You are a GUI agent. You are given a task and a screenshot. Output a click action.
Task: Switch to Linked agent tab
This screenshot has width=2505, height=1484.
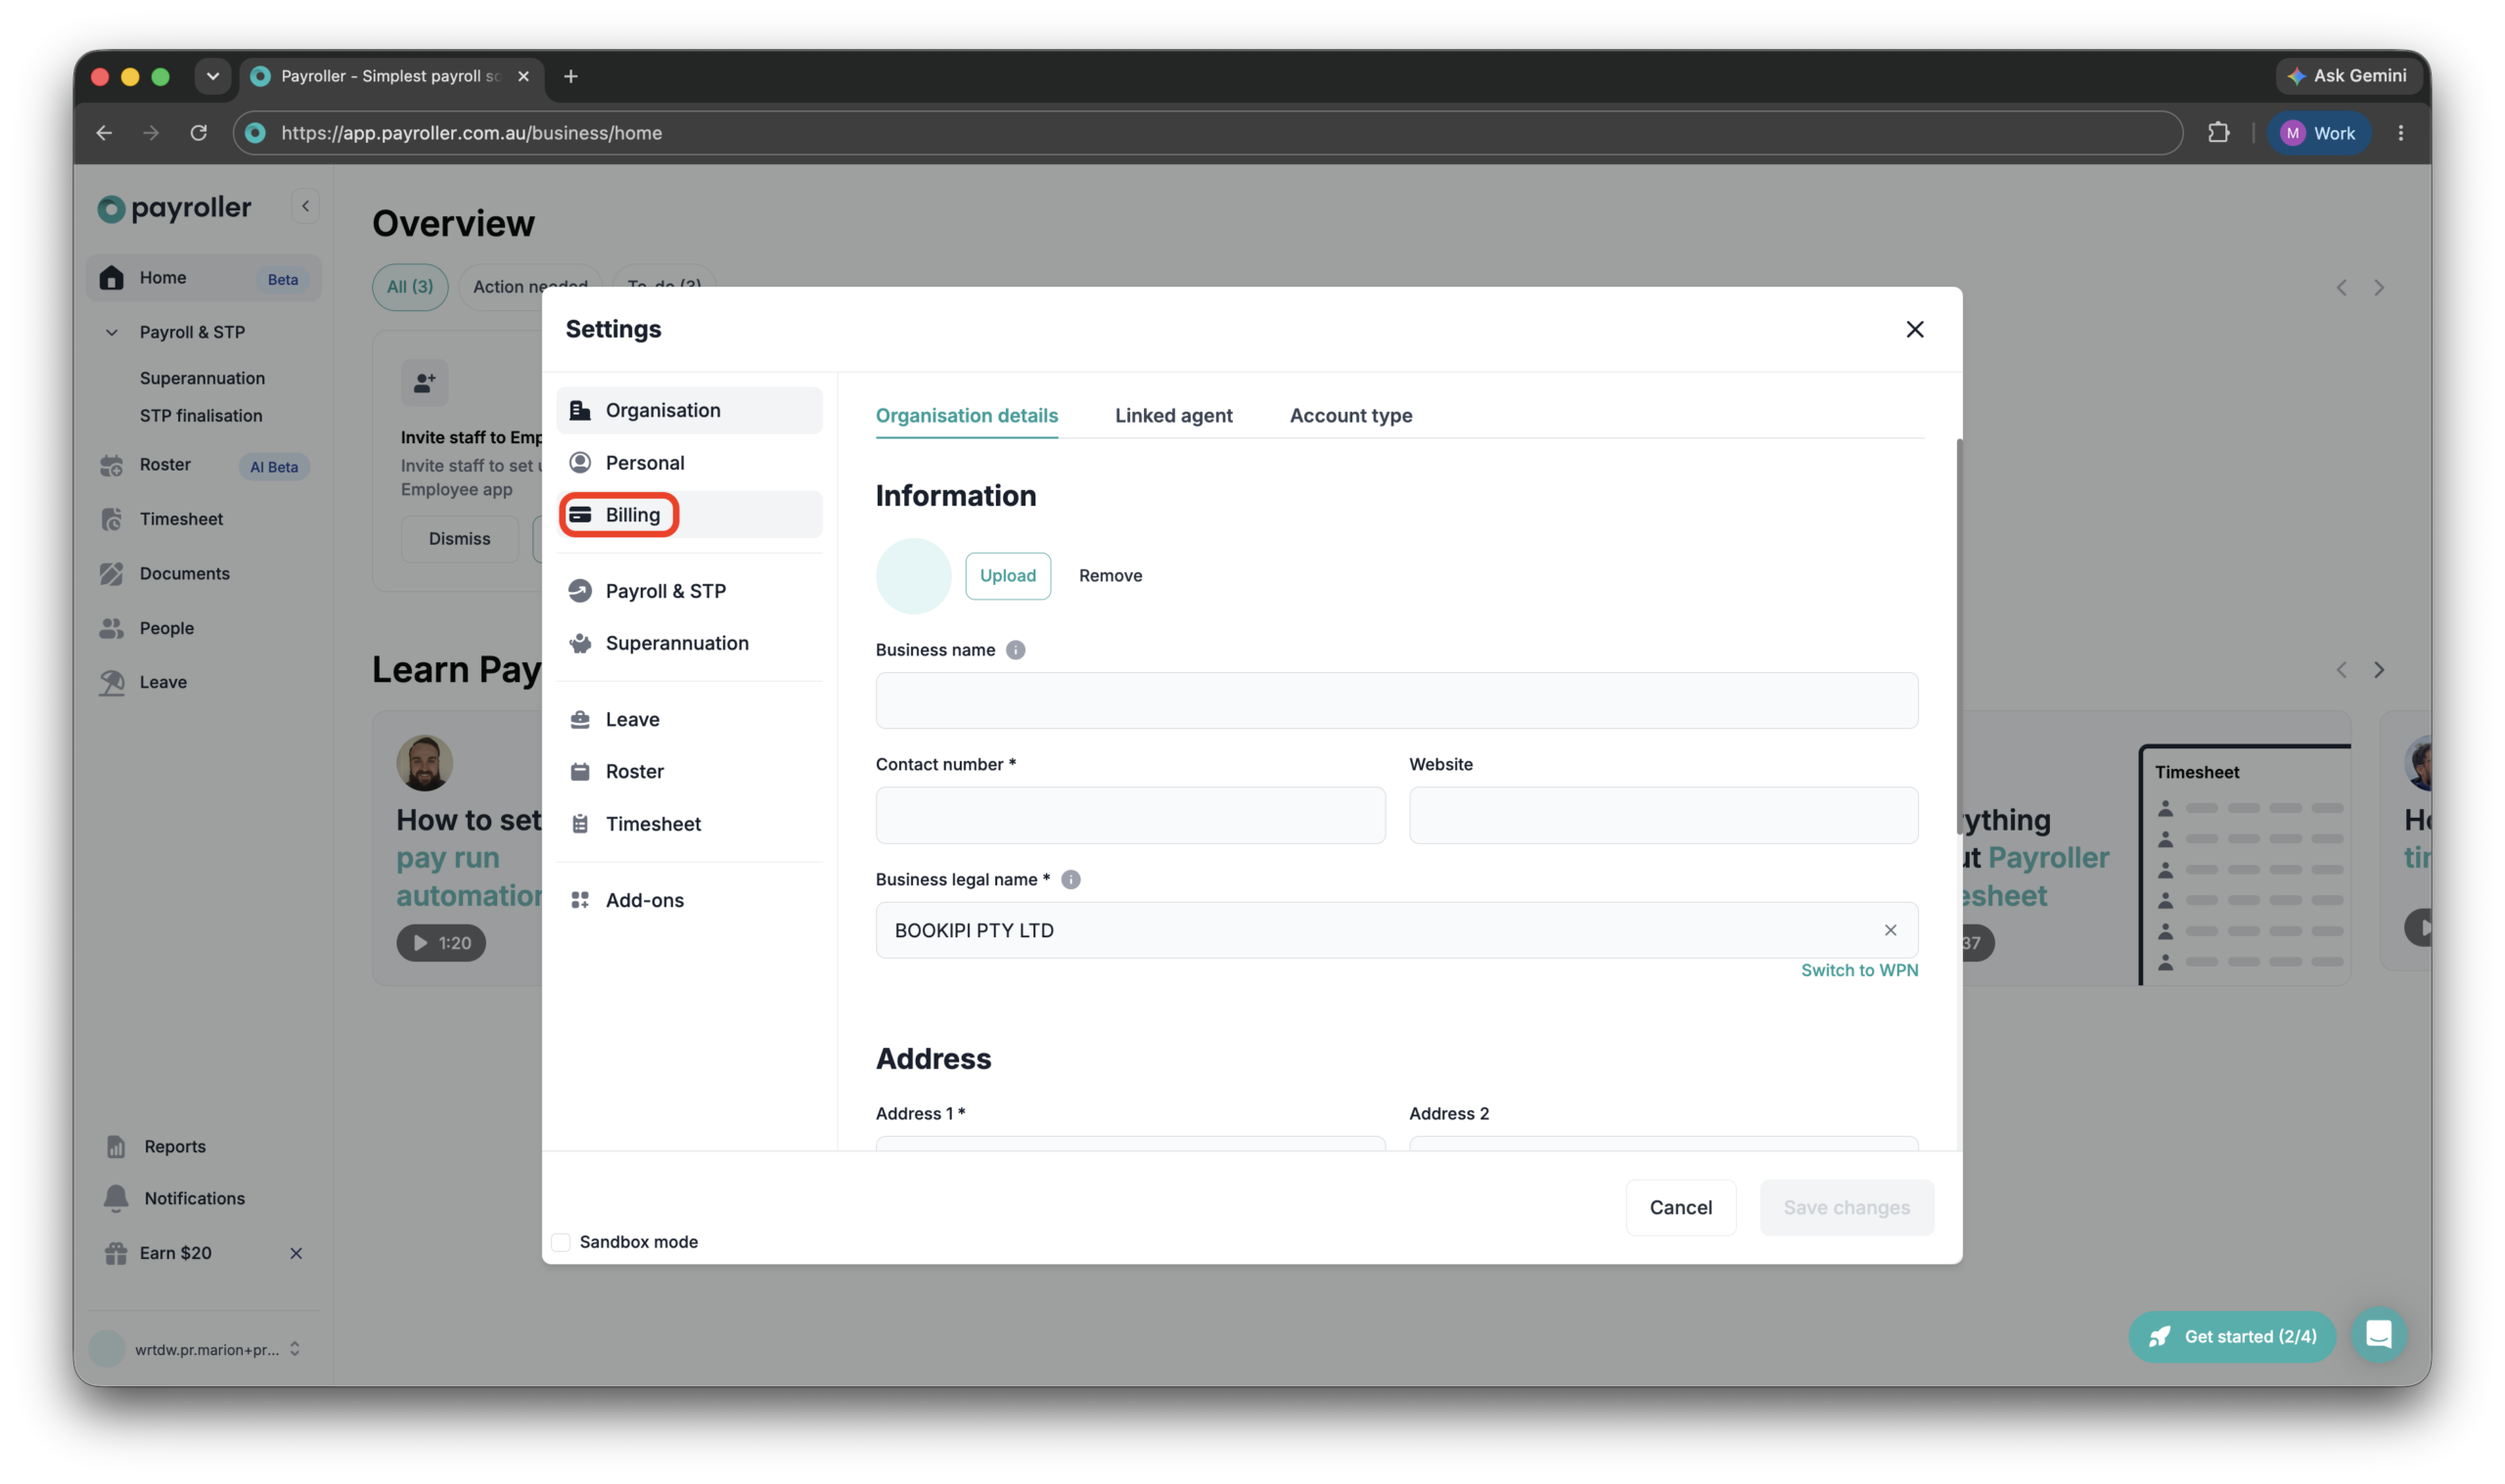(x=1173, y=416)
